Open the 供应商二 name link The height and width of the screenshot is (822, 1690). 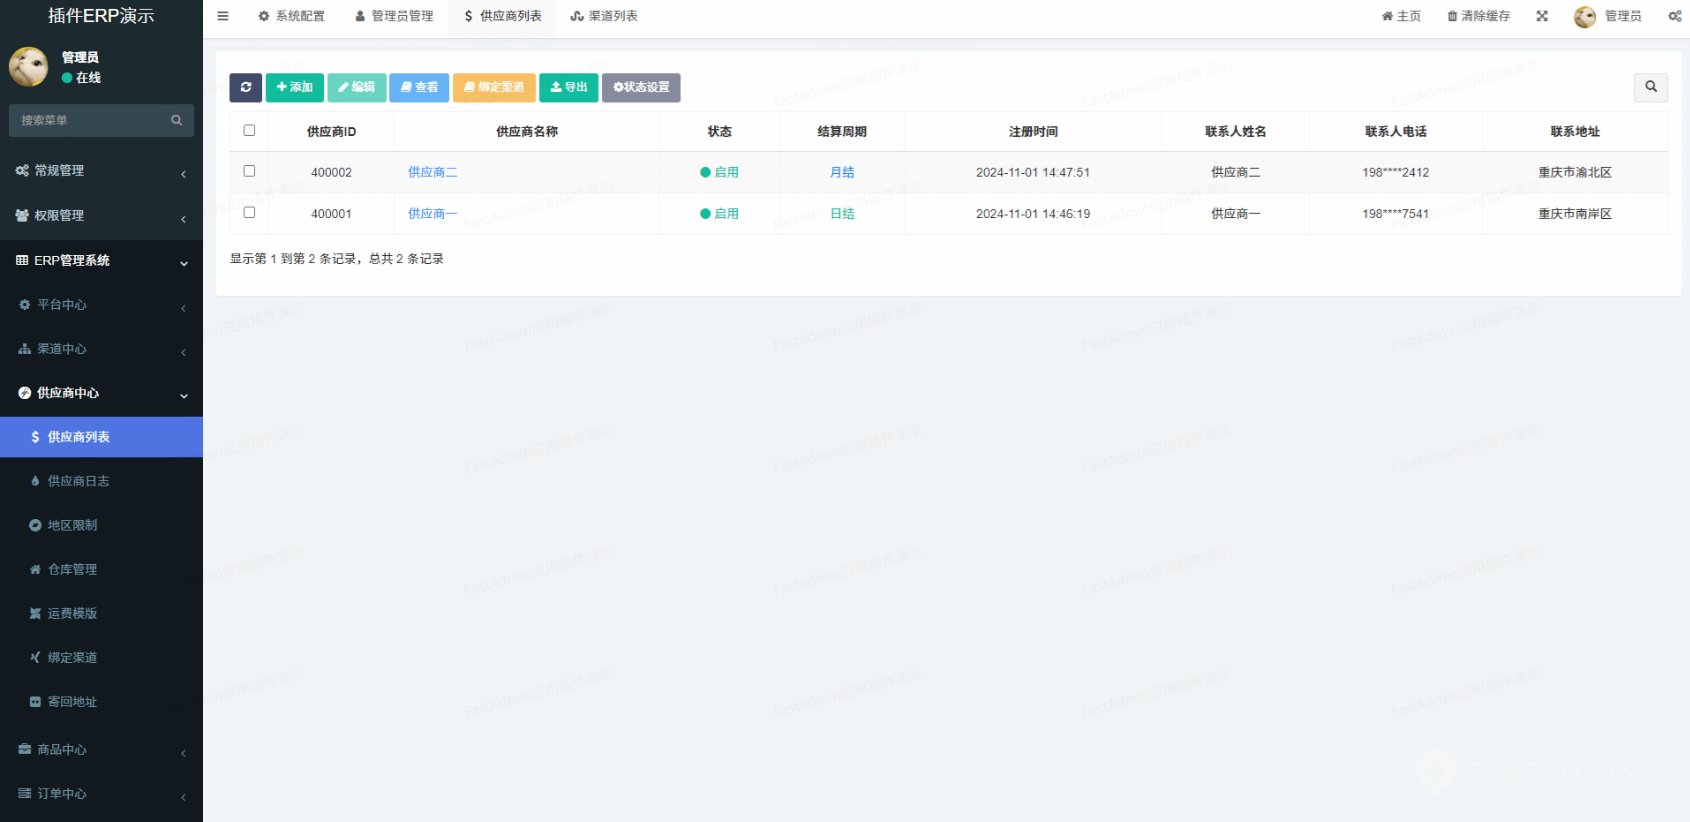point(432,172)
